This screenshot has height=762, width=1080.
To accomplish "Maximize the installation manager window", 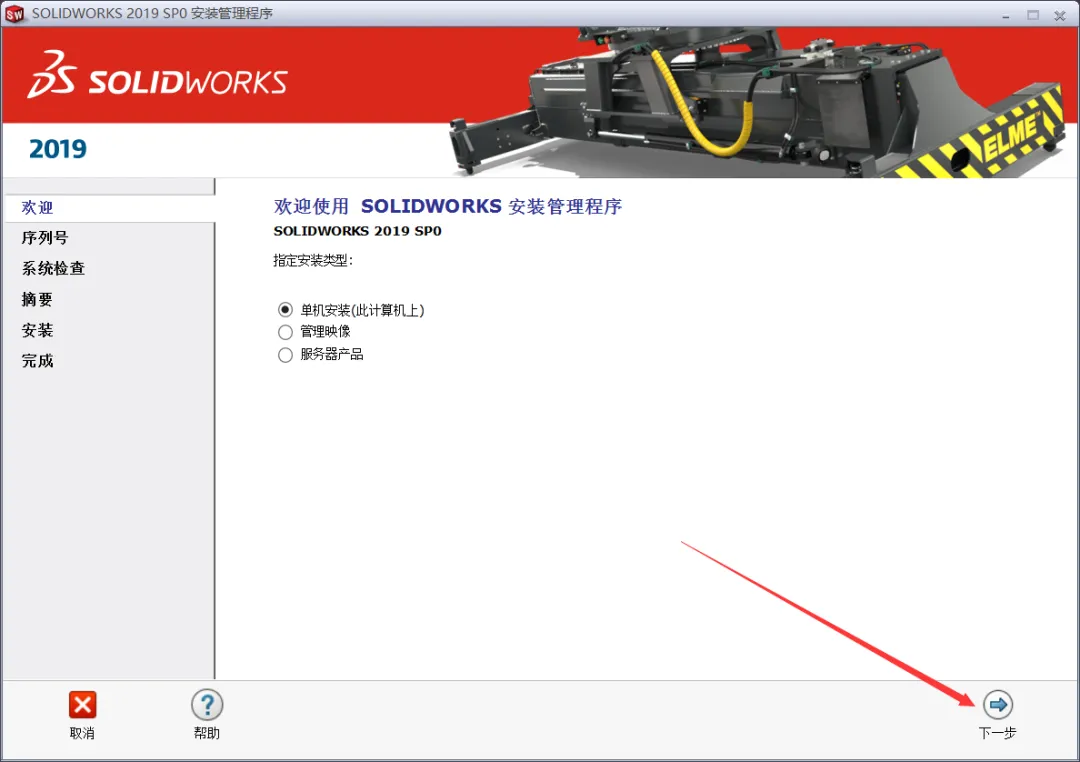I will [x=1033, y=14].
